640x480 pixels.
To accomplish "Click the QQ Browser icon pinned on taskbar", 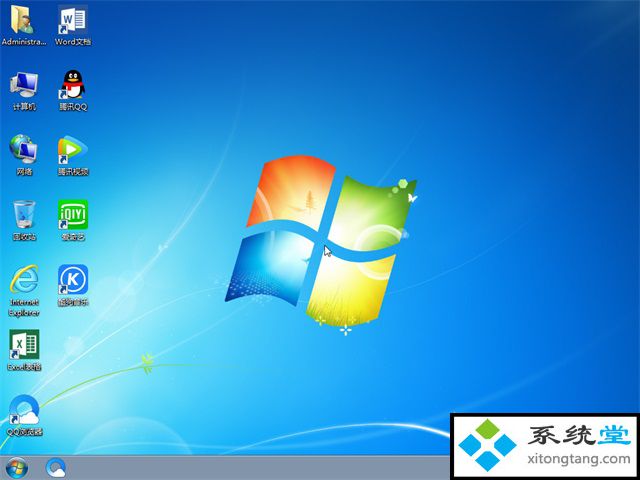I will [x=56, y=468].
